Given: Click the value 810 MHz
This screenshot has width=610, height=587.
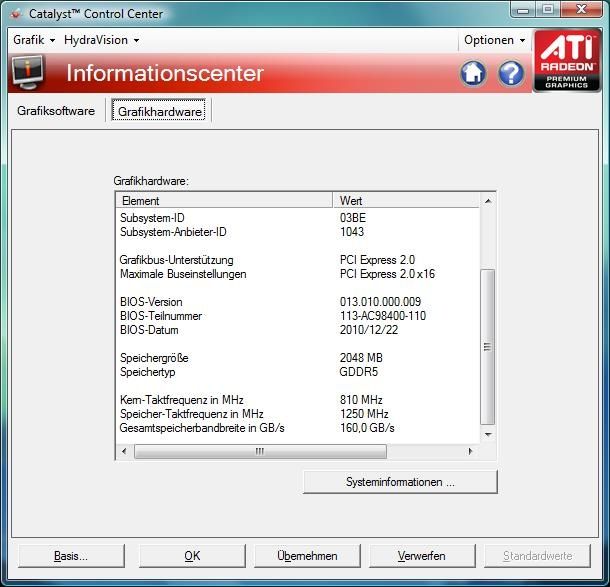Looking at the screenshot, I should tap(361, 400).
